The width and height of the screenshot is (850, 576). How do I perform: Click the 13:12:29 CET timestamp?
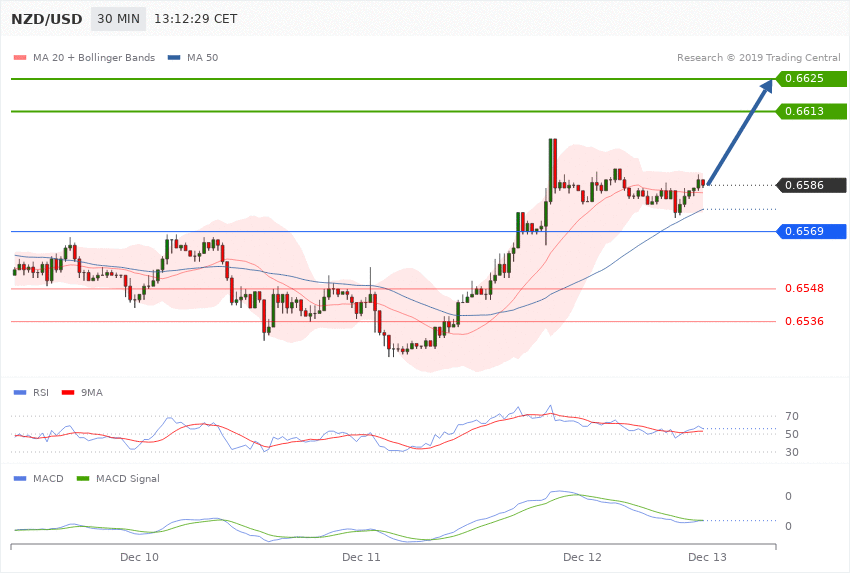click(196, 19)
